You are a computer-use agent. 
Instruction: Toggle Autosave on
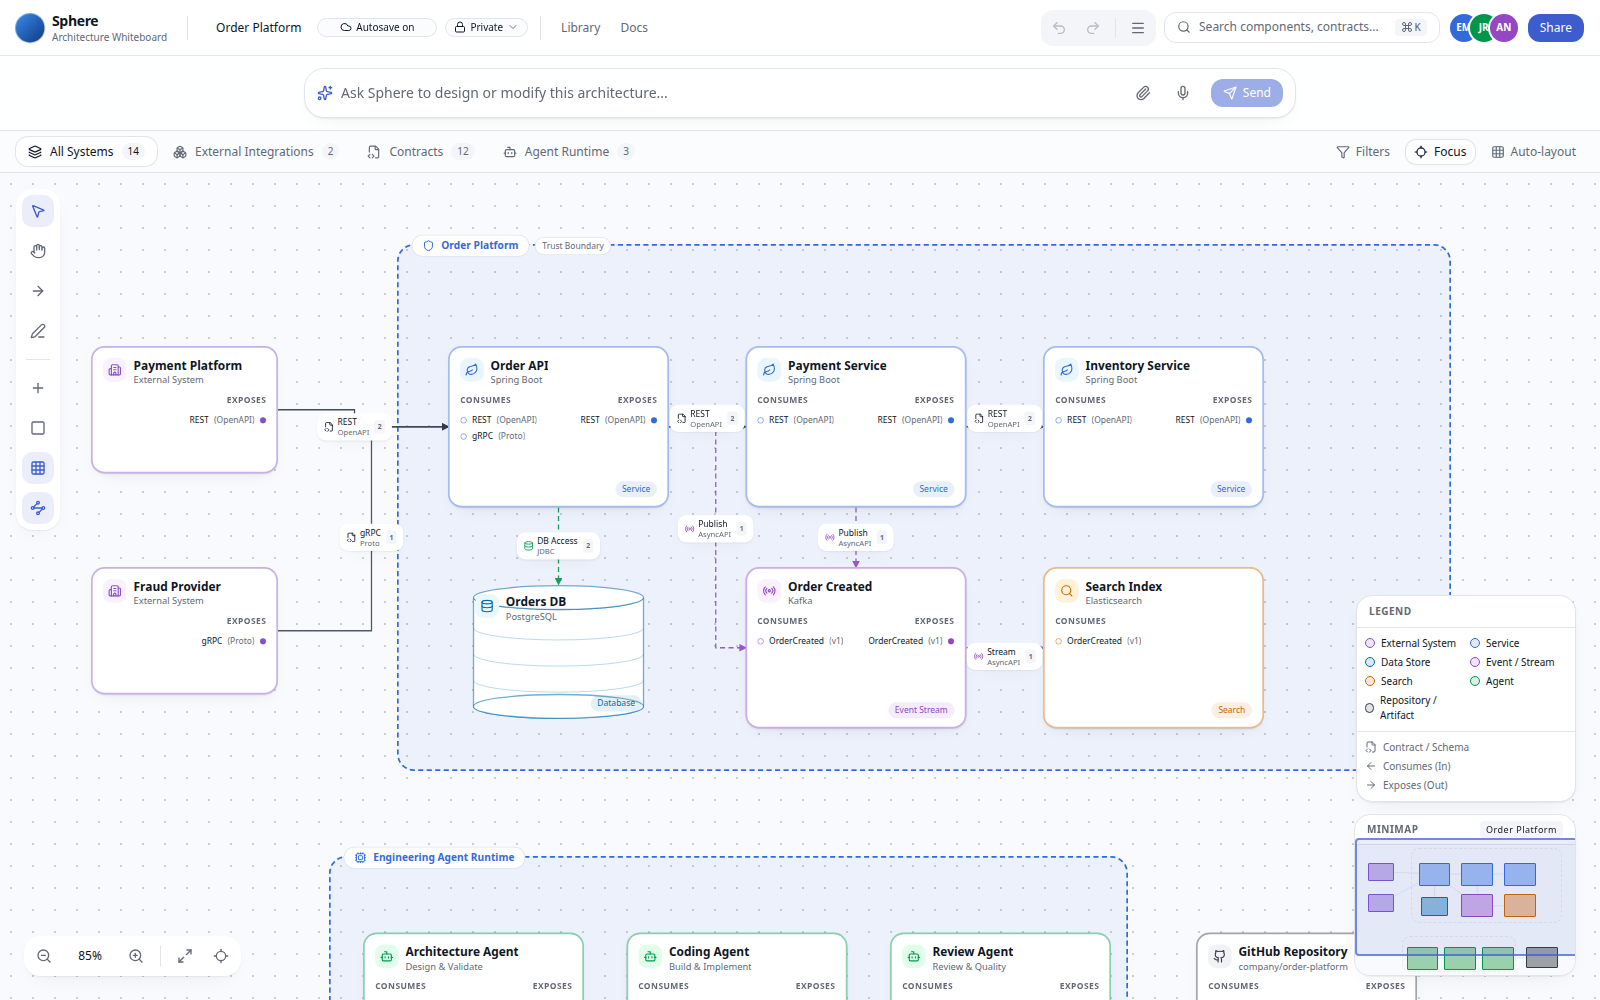click(377, 28)
